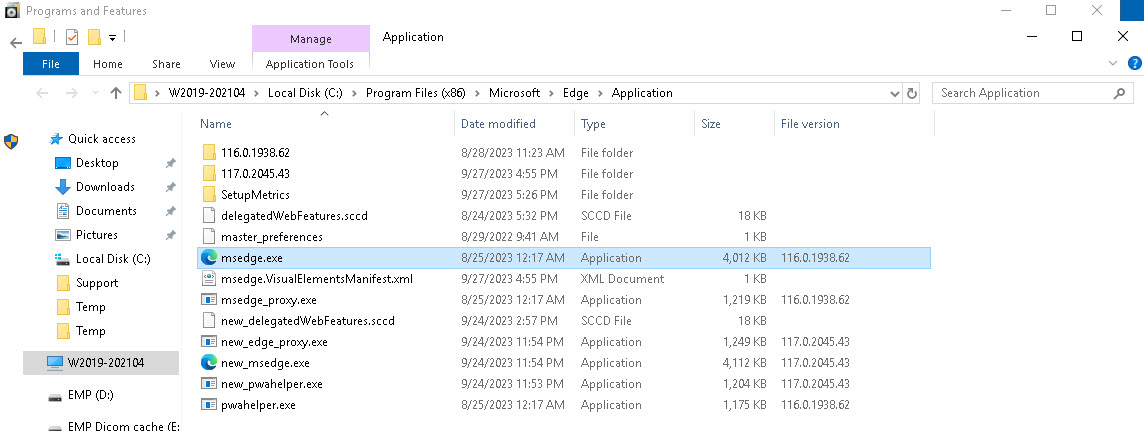Open the Share ribbon tab
This screenshot has width=1144, height=431.
pos(166,64)
